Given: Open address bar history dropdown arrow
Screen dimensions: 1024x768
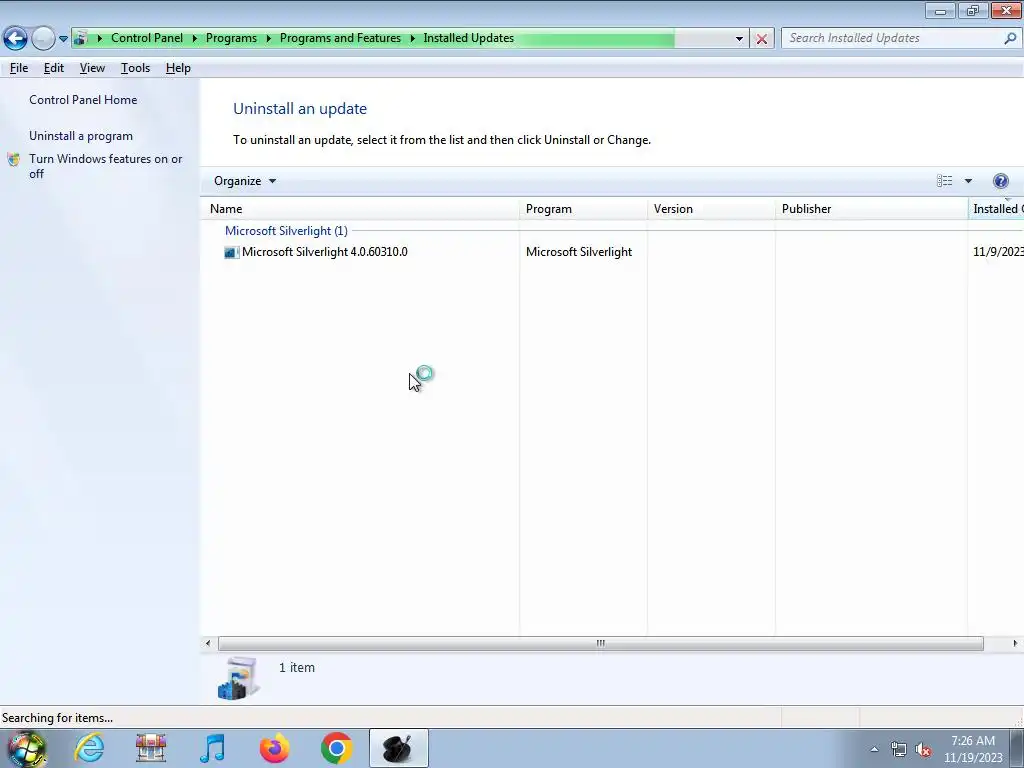Looking at the screenshot, I should [x=739, y=39].
